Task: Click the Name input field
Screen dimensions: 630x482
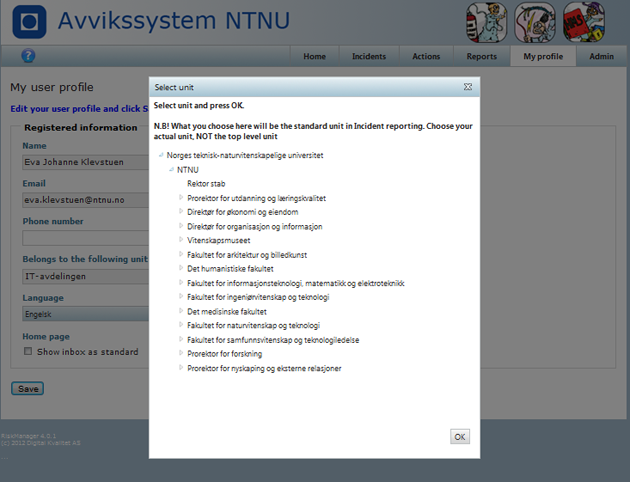Action: (x=86, y=162)
